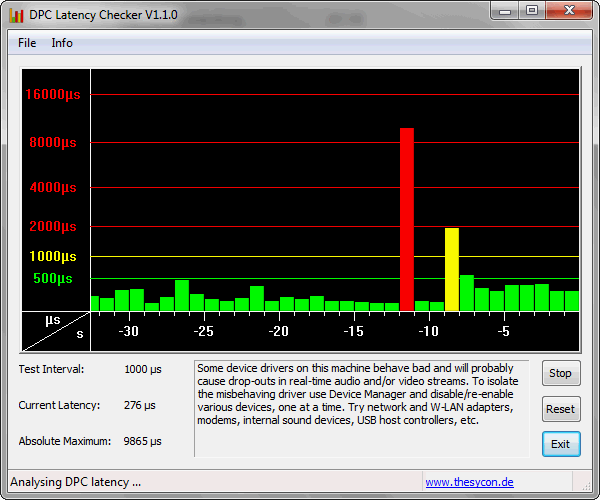Screen dimensions: 600x500
Task: Click the DPC Latency Checker title bar icon
Action: point(16,15)
